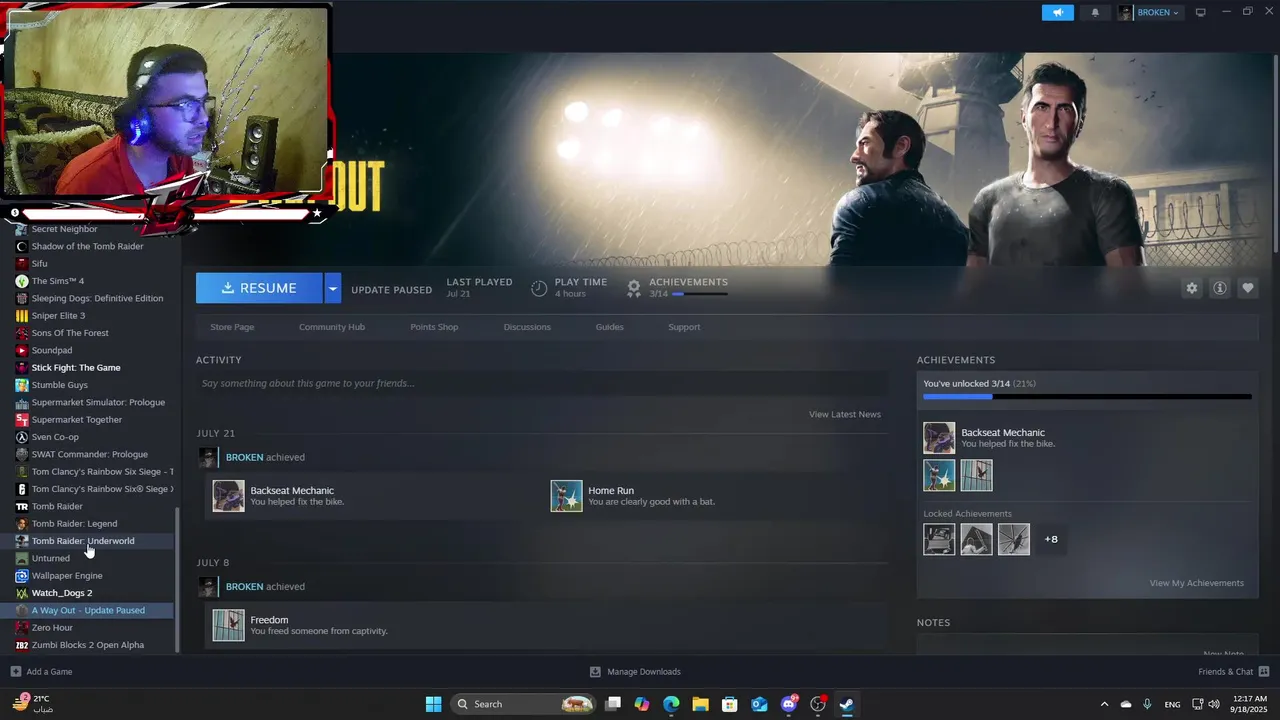Select Stick Fight: The Game

(x=76, y=368)
